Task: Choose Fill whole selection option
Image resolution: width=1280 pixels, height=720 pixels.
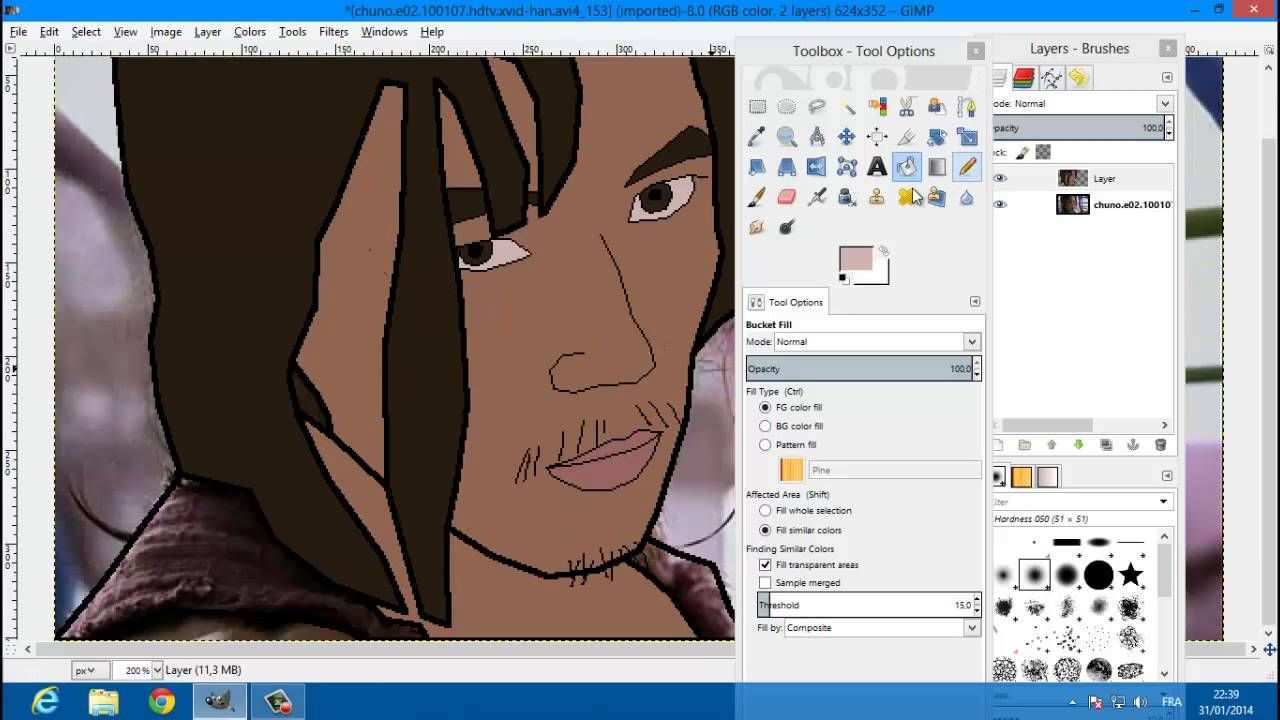Action: click(x=765, y=511)
